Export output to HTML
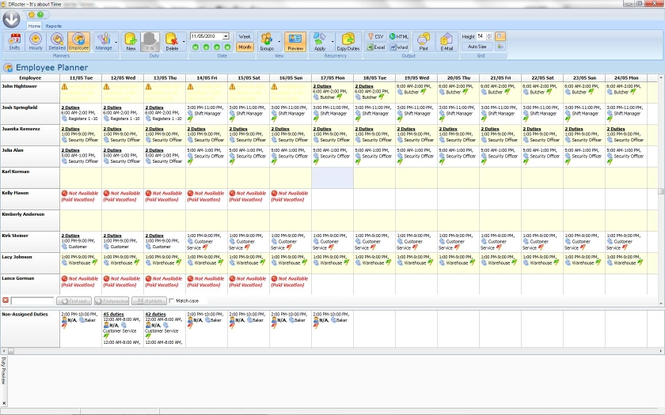This screenshot has height=415, width=665. point(399,37)
